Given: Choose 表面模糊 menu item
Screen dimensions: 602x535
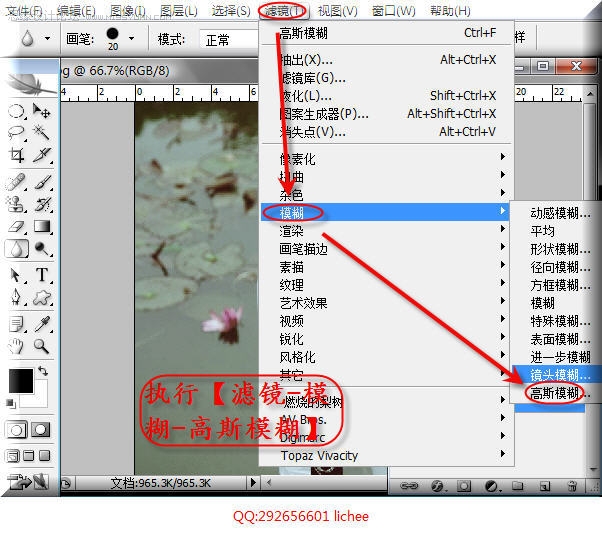Looking at the screenshot, I should [556, 339].
